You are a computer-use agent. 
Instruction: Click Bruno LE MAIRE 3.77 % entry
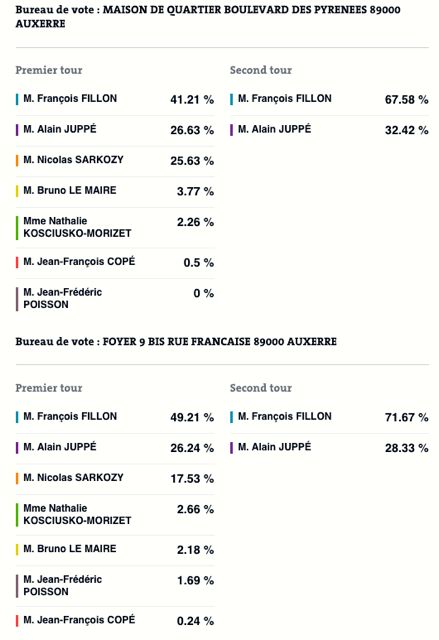click(x=115, y=191)
